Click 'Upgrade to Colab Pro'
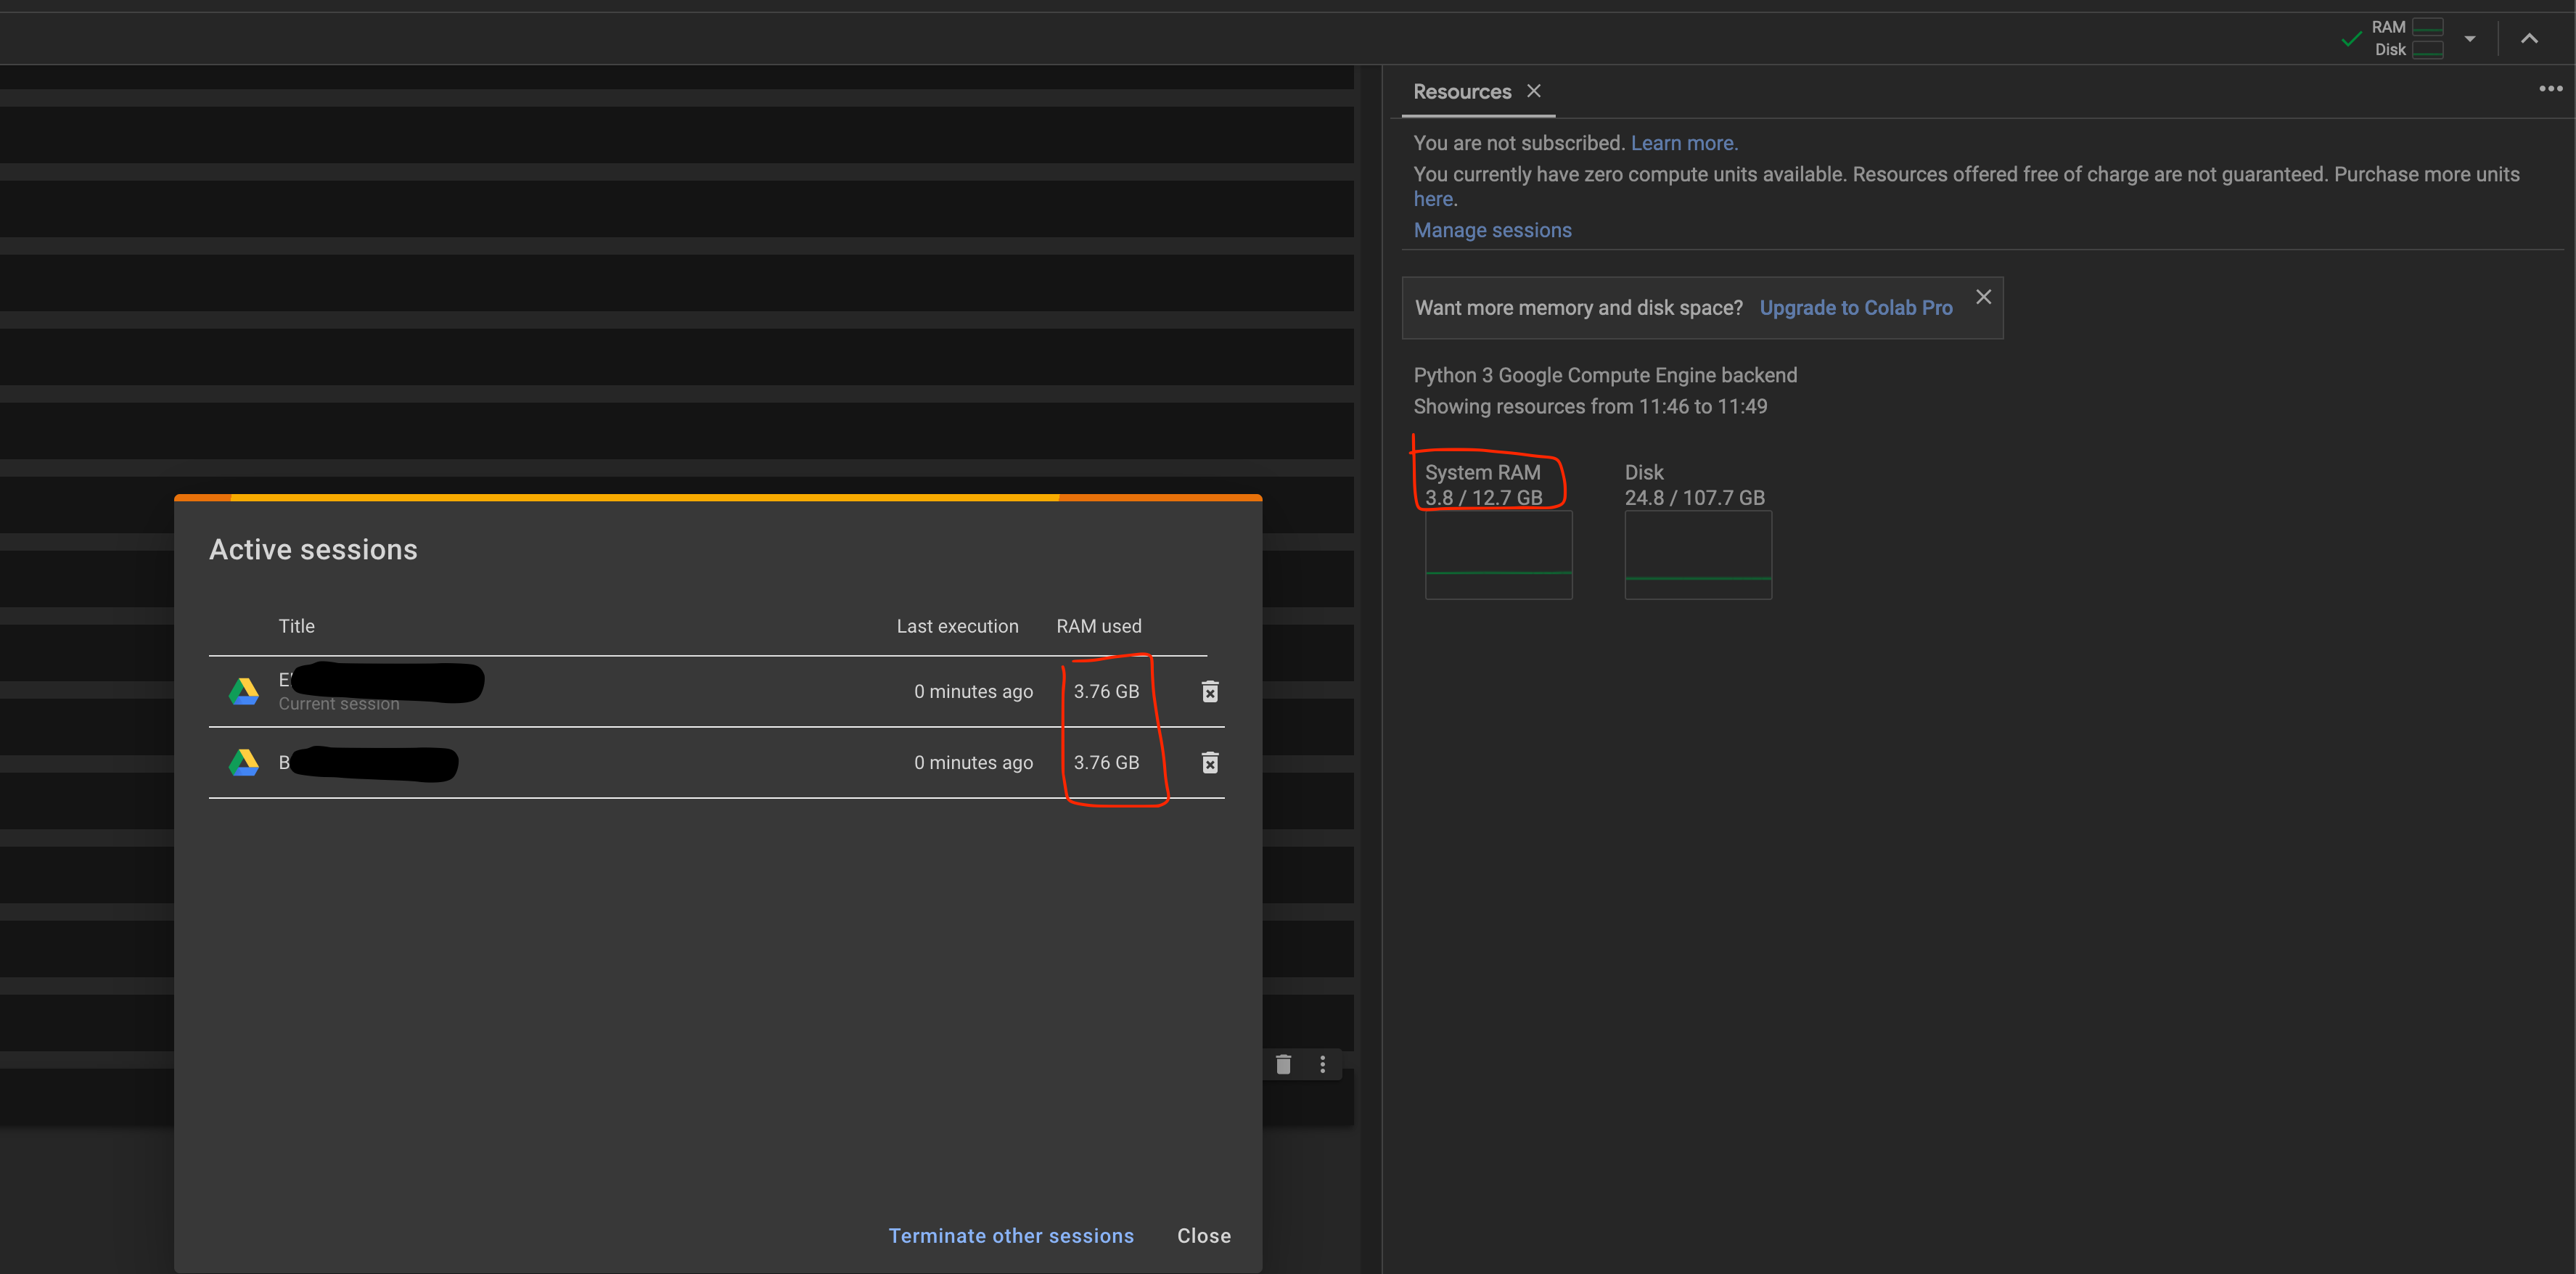The width and height of the screenshot is (2576, 1274). pos(1855,307)
